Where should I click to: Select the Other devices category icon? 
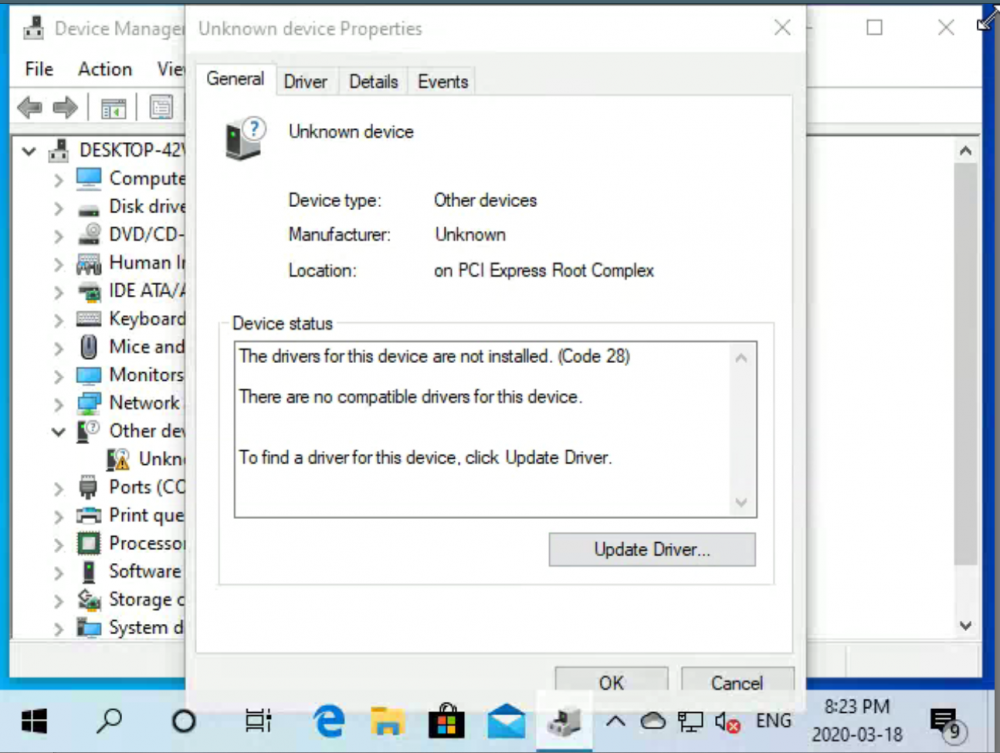click(x=89, y=431)
